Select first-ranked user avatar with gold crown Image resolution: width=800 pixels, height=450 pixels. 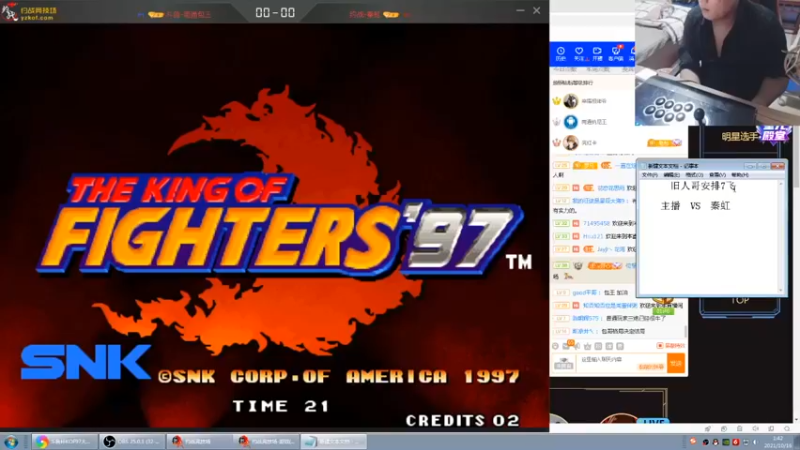click(570, 101)
